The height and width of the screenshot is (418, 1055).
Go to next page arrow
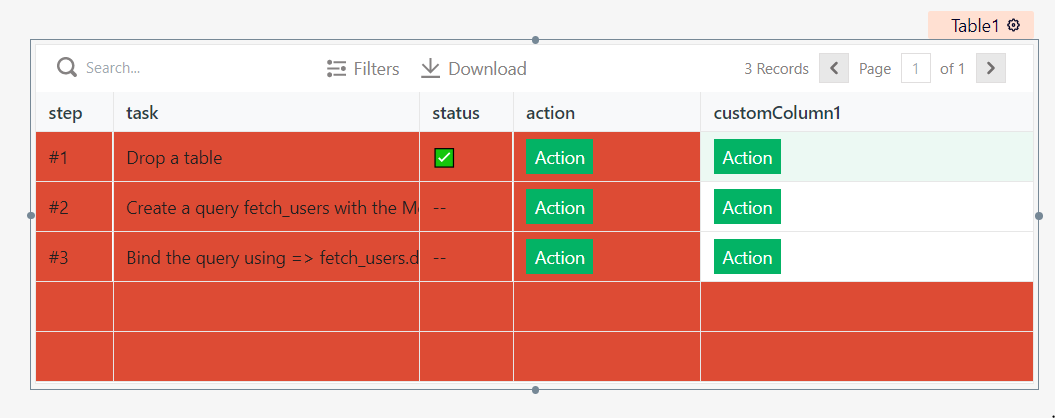(x=990, y=68)
